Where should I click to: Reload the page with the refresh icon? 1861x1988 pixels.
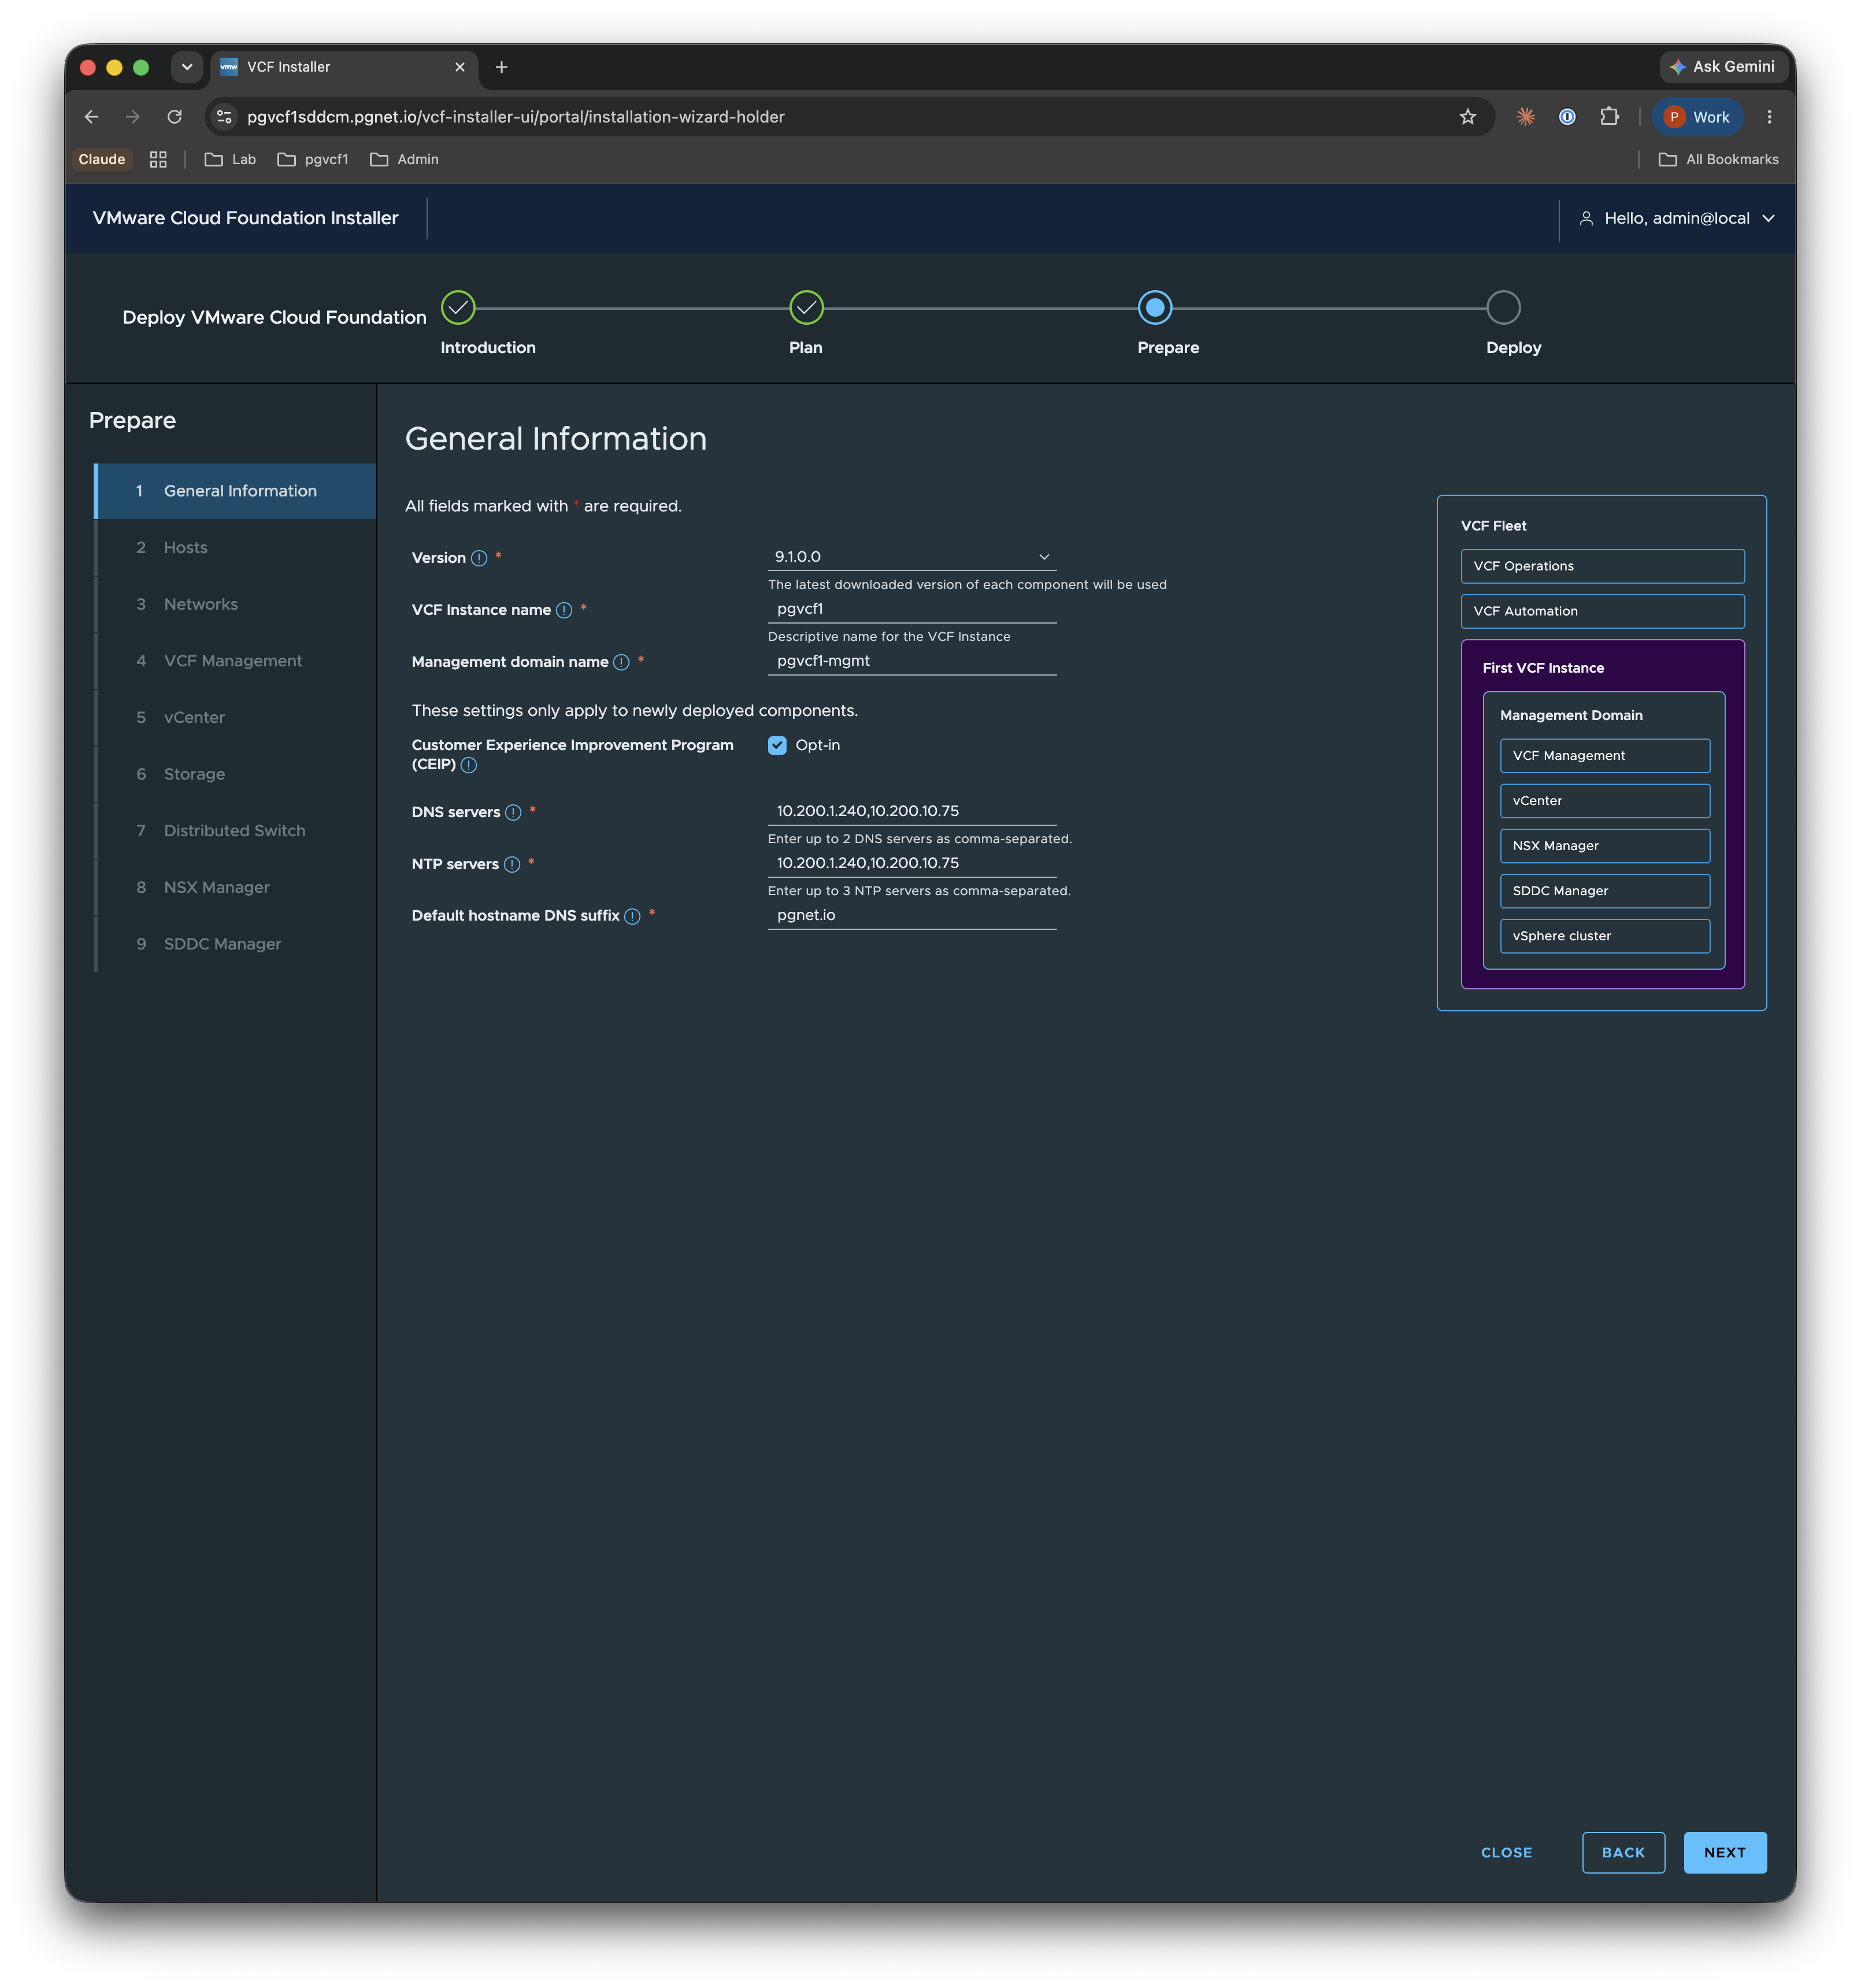click(x=175, y=117)
